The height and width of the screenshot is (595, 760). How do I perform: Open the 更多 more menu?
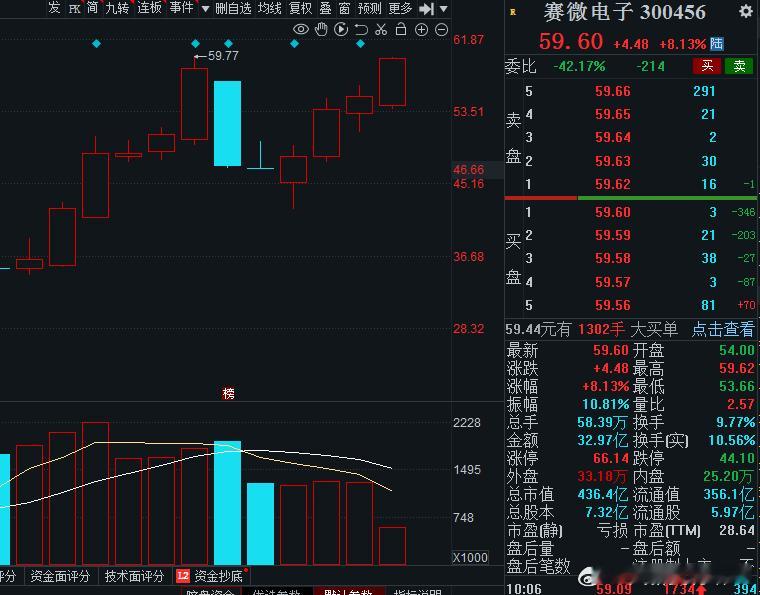[400, 8]
